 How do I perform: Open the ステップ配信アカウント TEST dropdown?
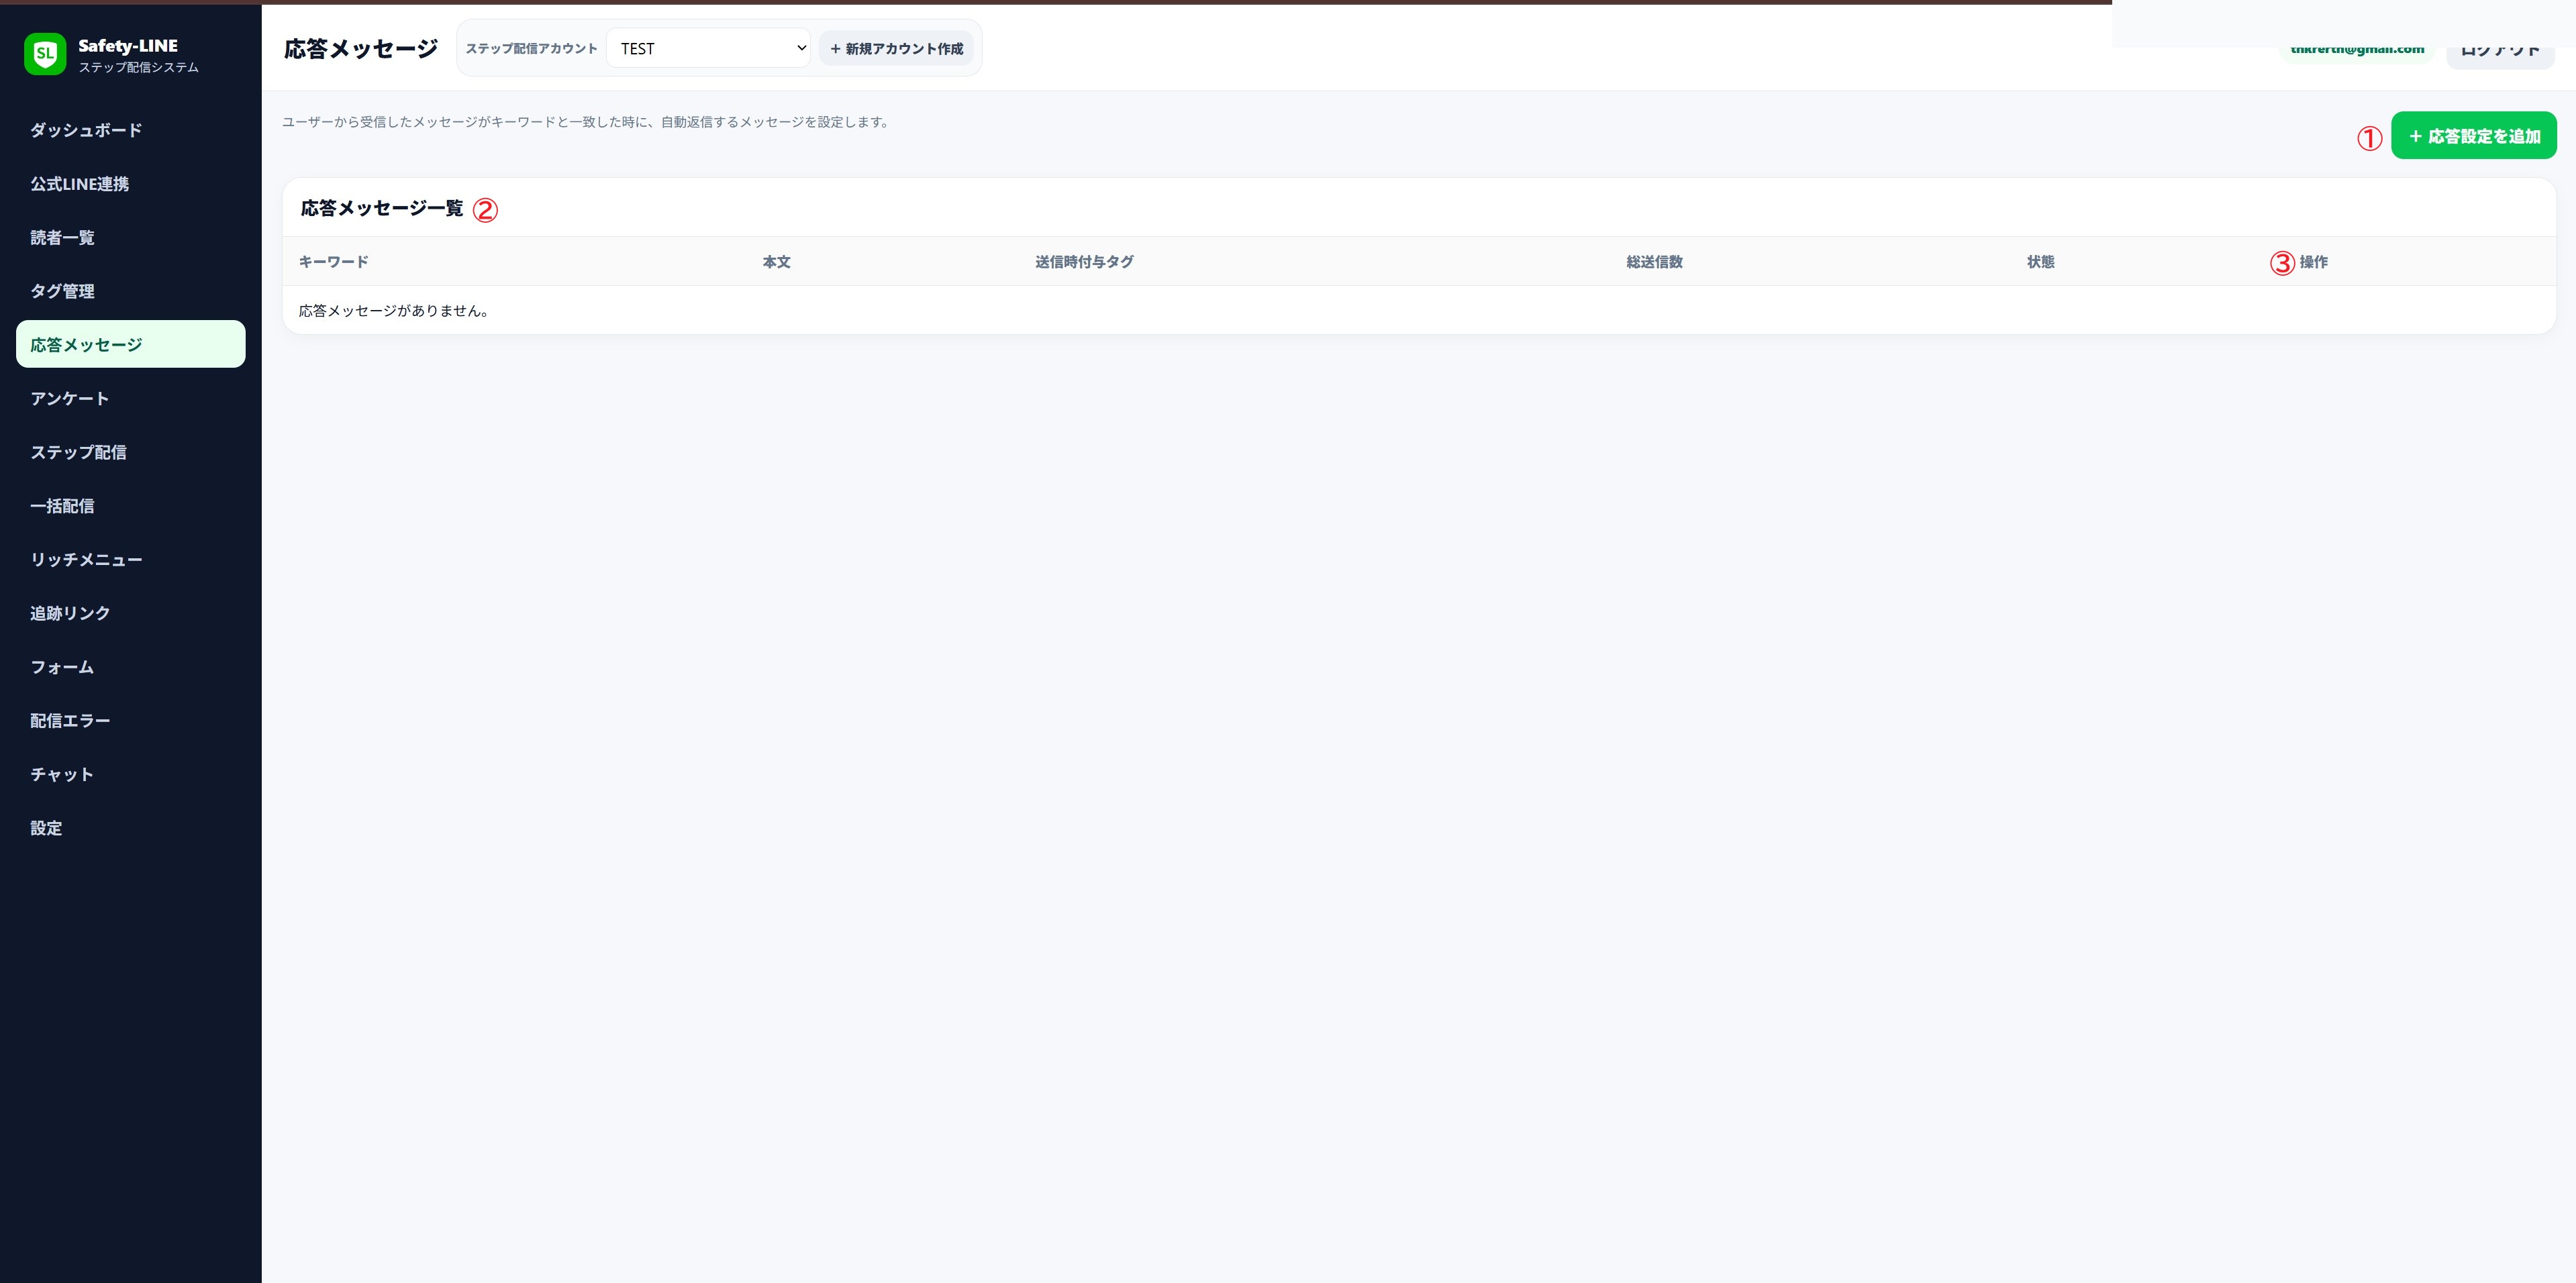[x=708, y=48]
